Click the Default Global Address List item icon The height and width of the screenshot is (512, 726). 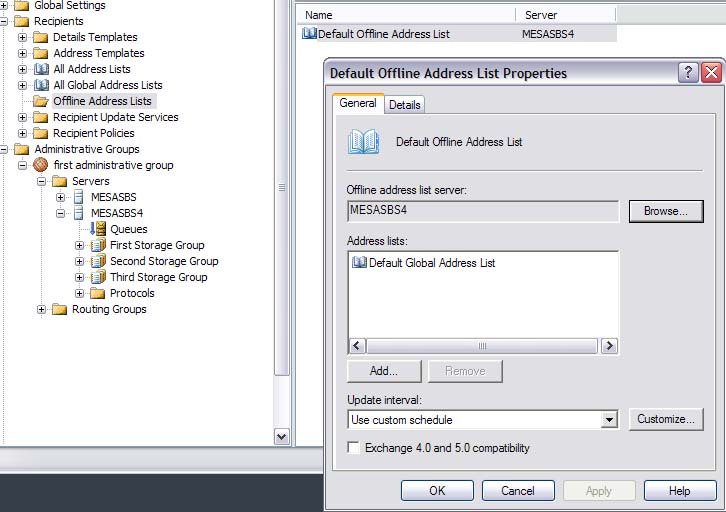359,262
